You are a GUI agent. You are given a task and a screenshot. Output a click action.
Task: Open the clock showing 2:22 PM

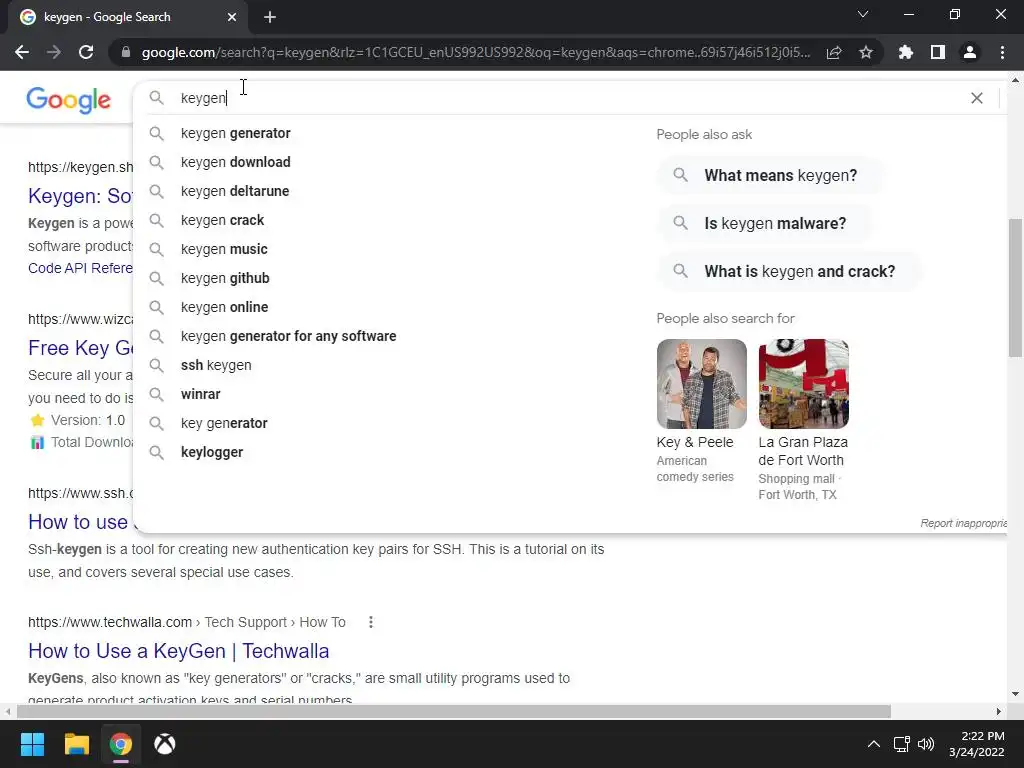pyautogui.click(x=976, y=744)
